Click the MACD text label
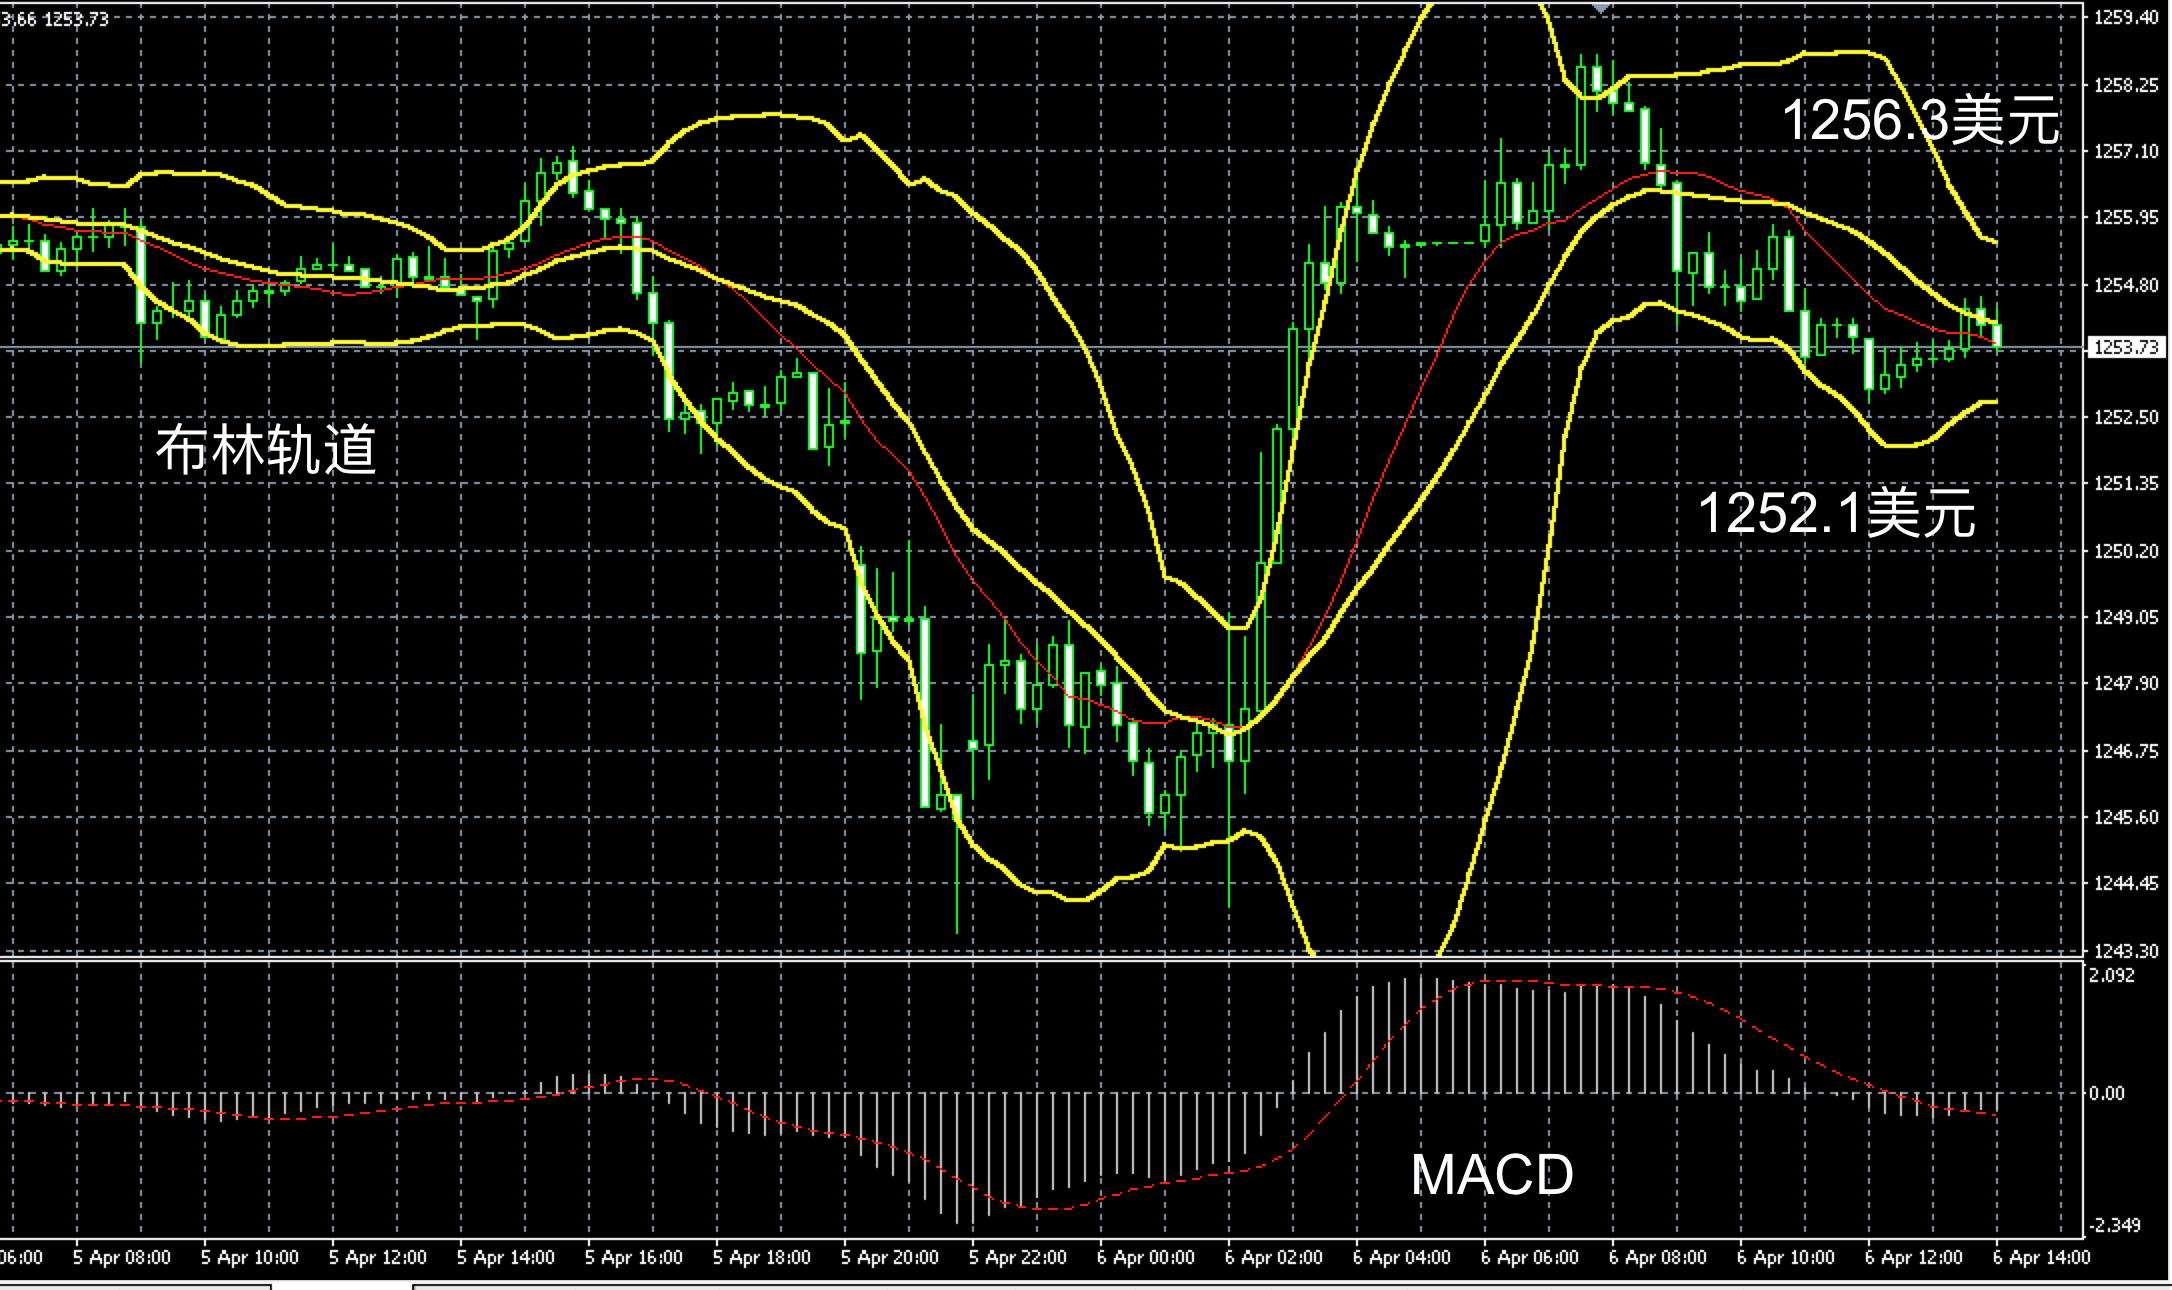 click(1491, 1174)
